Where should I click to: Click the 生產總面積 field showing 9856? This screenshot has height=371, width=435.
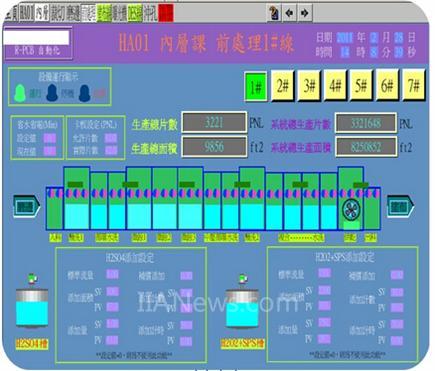coord(214,146)
